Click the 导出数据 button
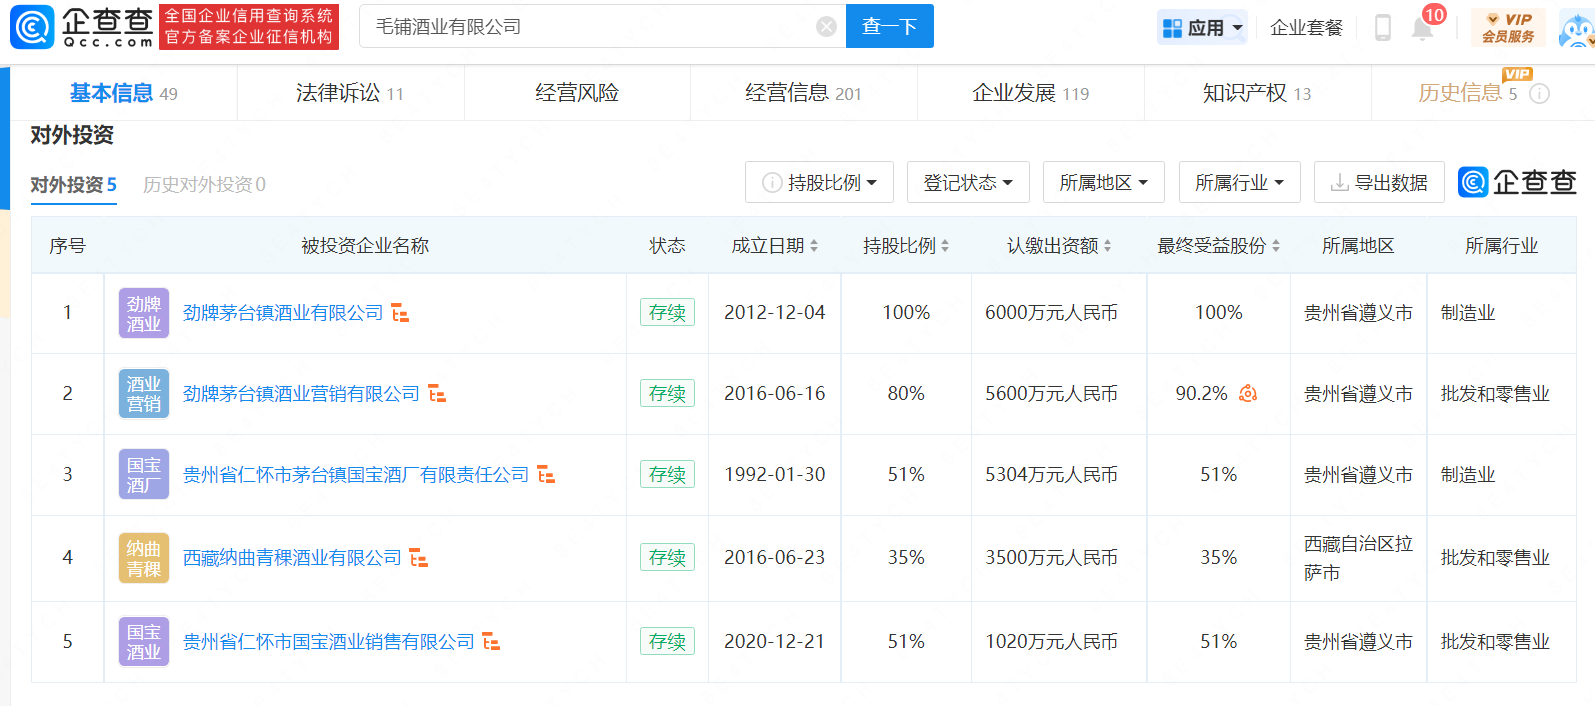The width and height of the screenshot is (1595, 706). [1379, 182]
